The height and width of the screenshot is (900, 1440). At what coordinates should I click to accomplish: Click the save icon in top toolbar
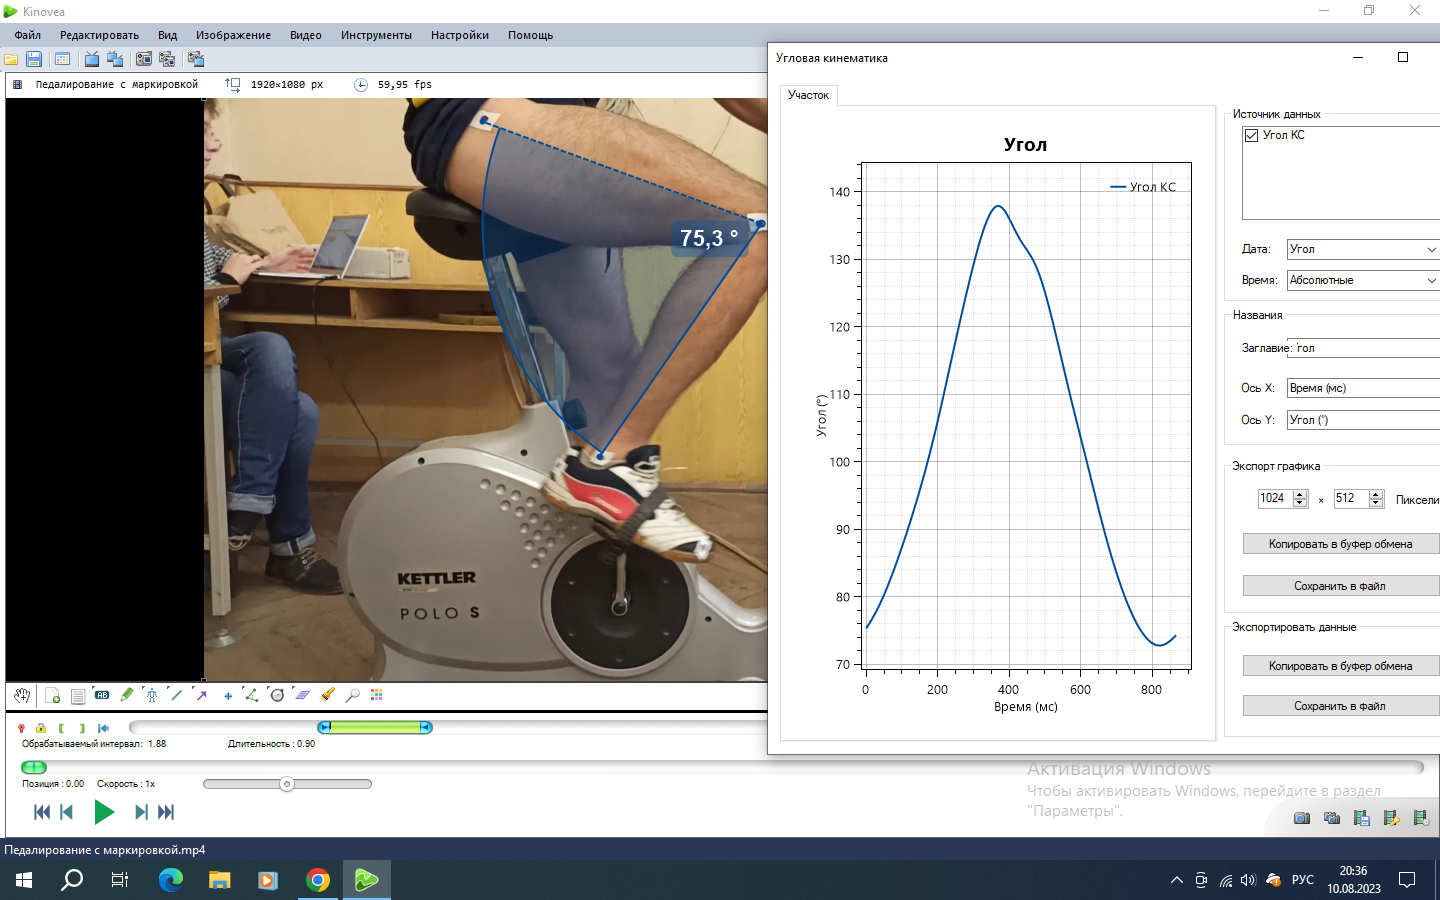[x=34, y=59]
